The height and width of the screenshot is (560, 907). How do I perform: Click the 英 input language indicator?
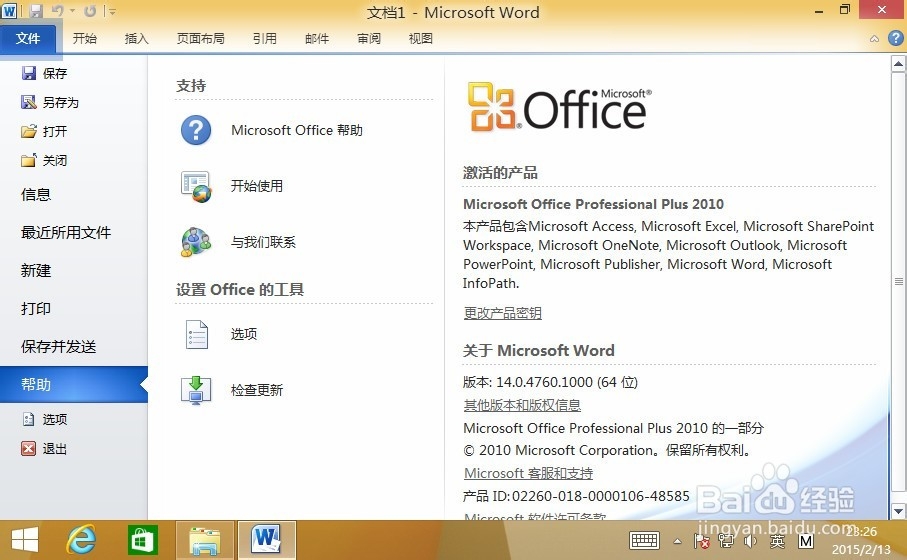click(x=777, y=541)
